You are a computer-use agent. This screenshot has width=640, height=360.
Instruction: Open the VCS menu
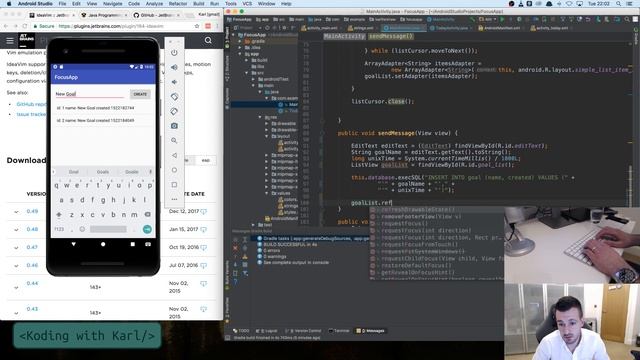click(247, 4)
